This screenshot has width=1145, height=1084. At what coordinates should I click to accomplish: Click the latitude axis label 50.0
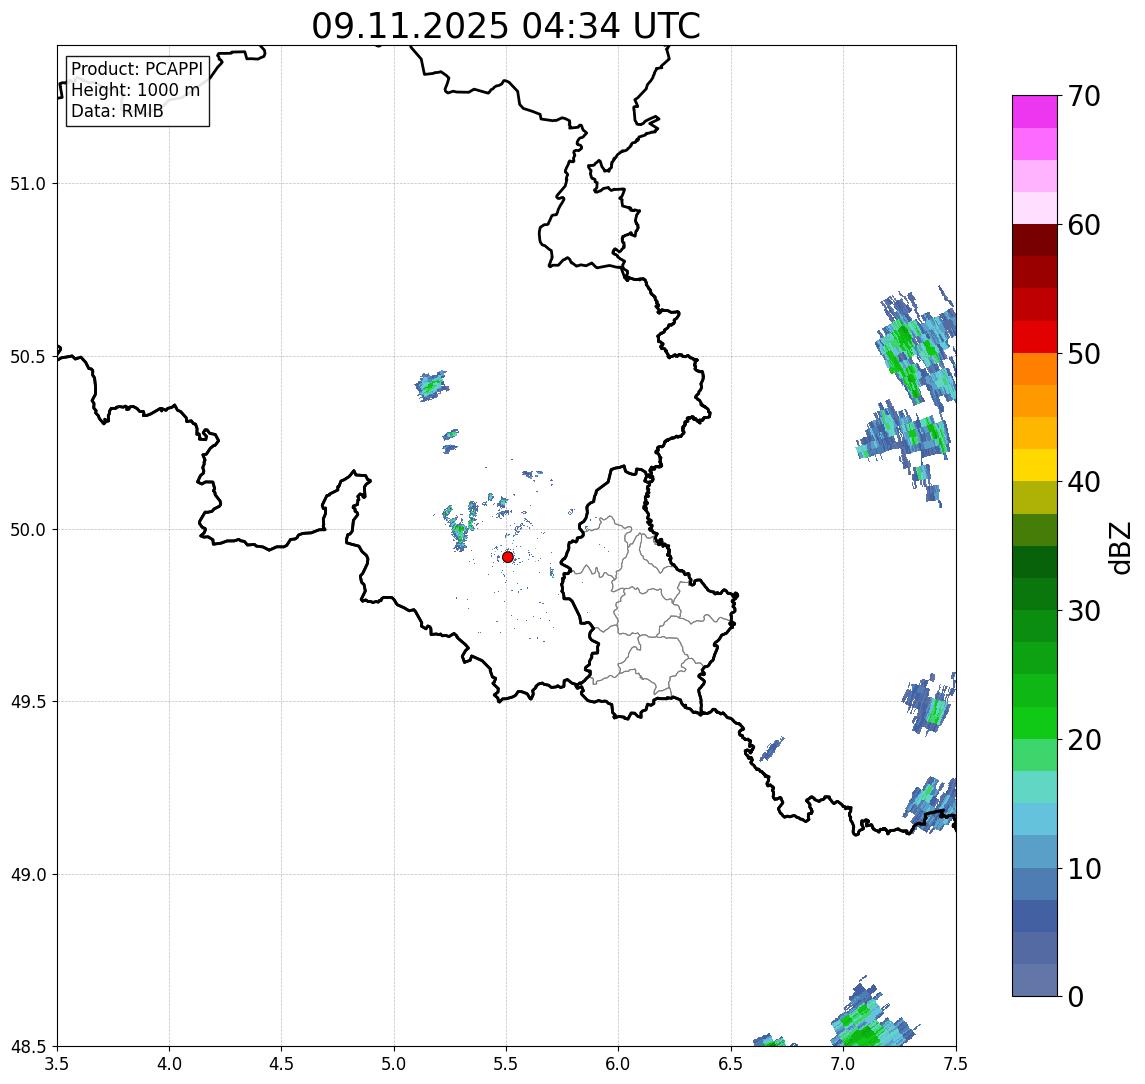(28, 530)
